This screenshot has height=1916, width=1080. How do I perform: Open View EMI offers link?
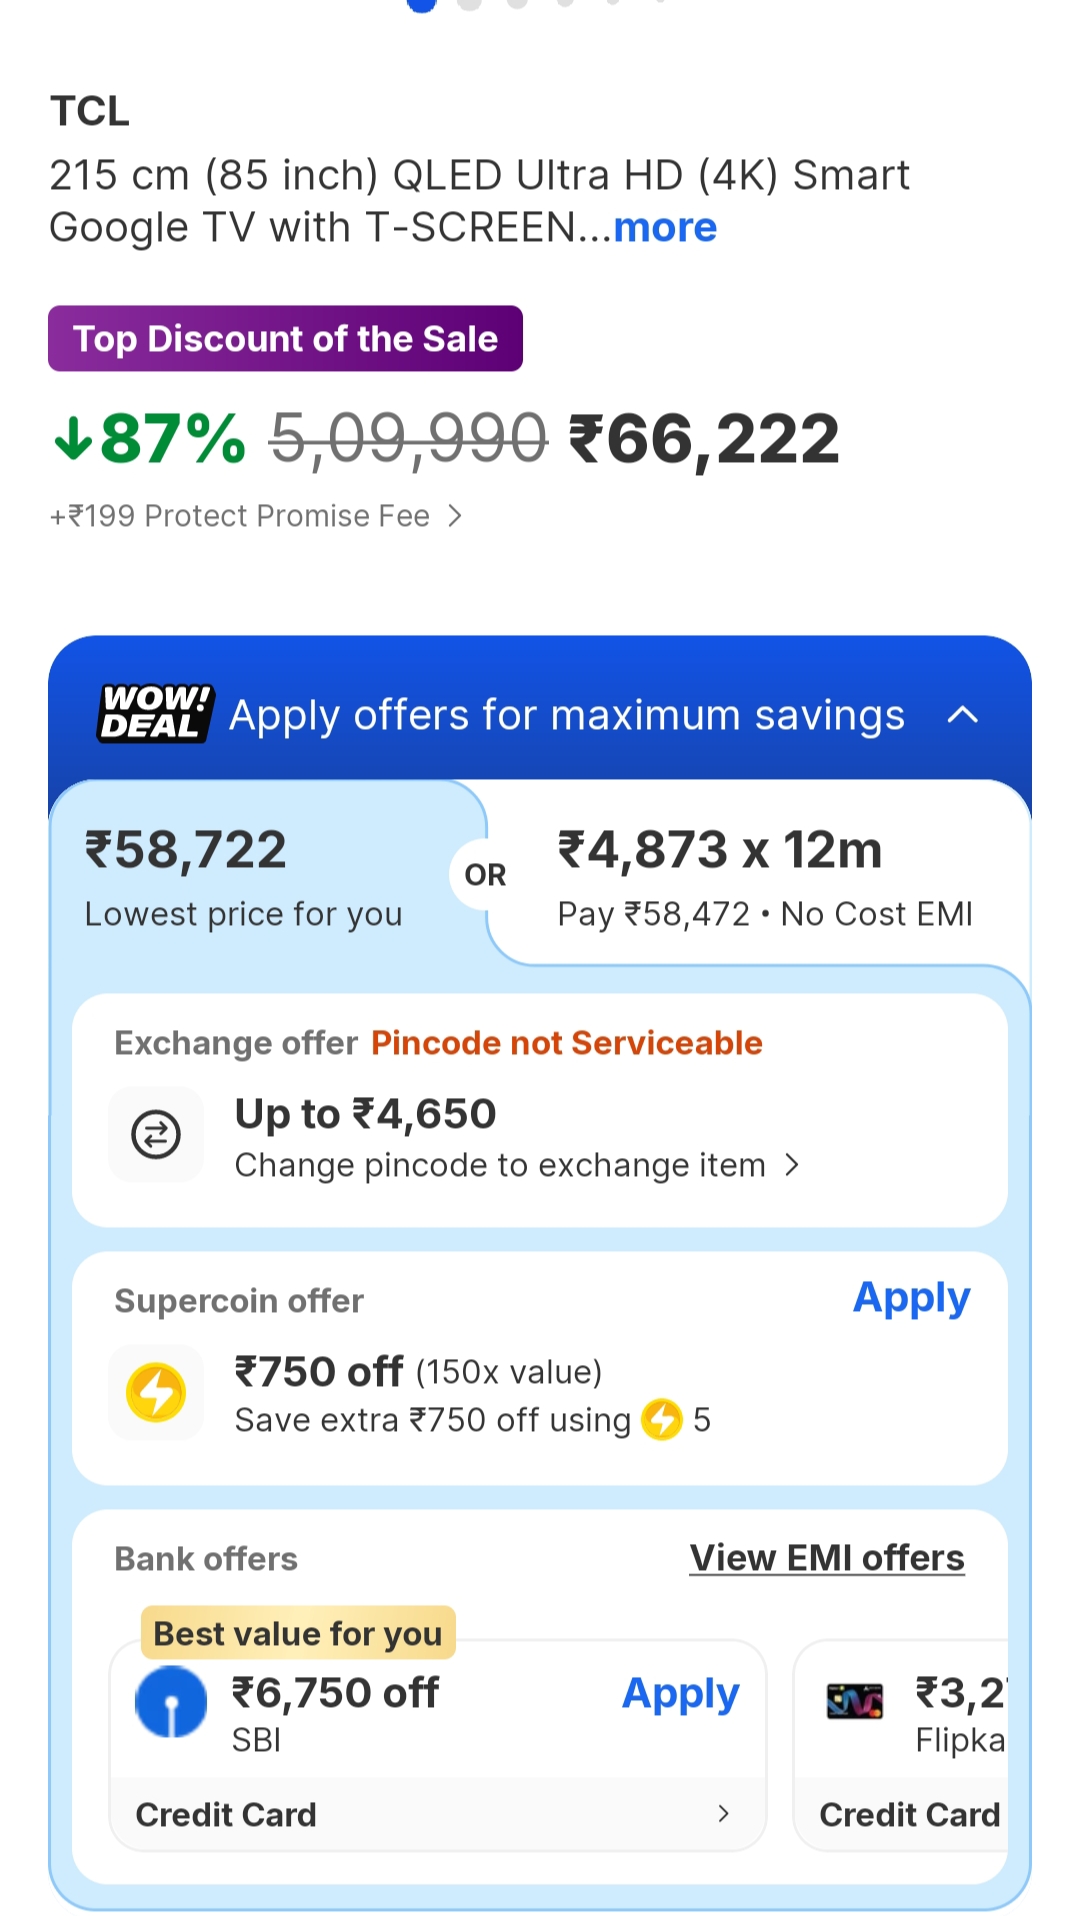827,1558
